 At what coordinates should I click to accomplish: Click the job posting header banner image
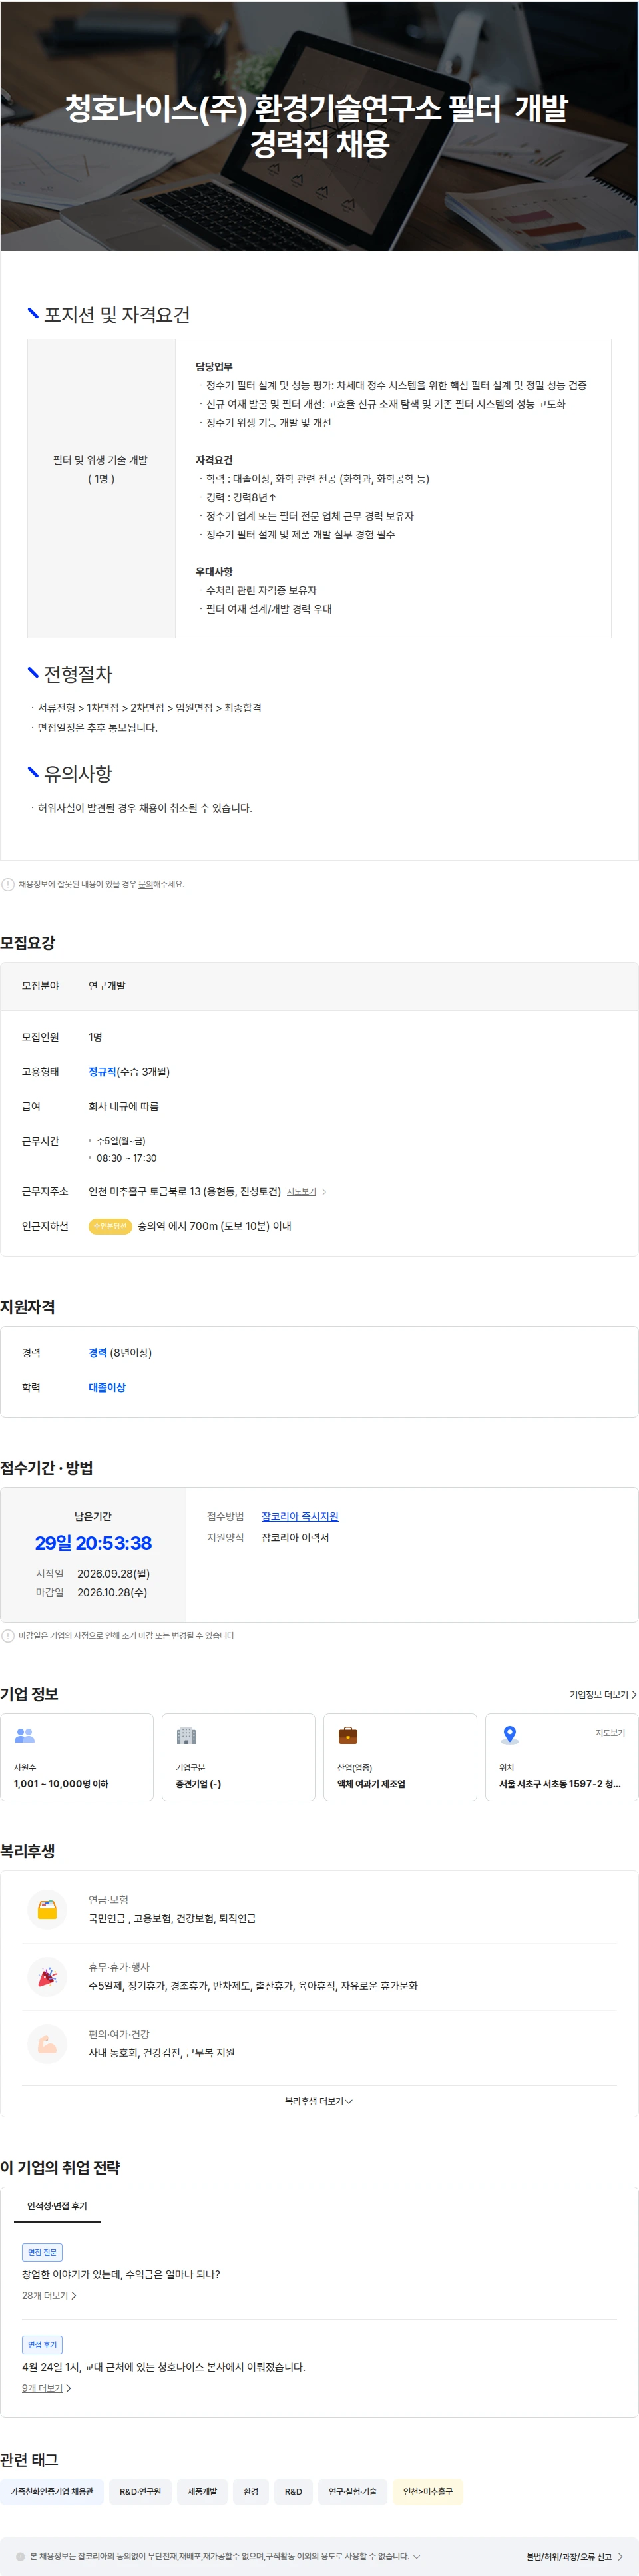(319, 125)
